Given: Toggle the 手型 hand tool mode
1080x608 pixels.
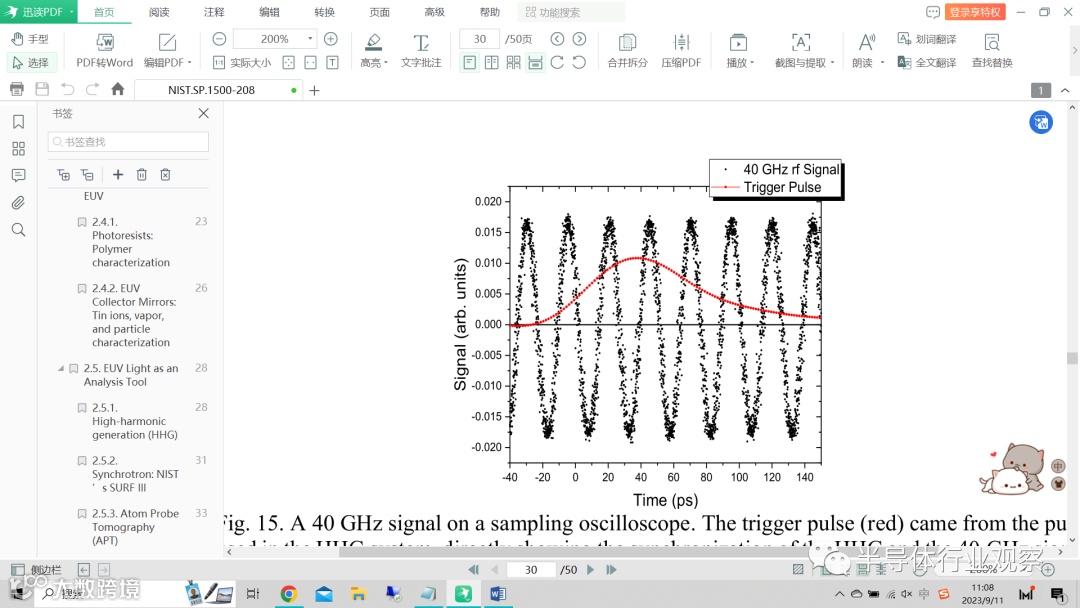Looking at the screenshot, I should pos(30,39).
